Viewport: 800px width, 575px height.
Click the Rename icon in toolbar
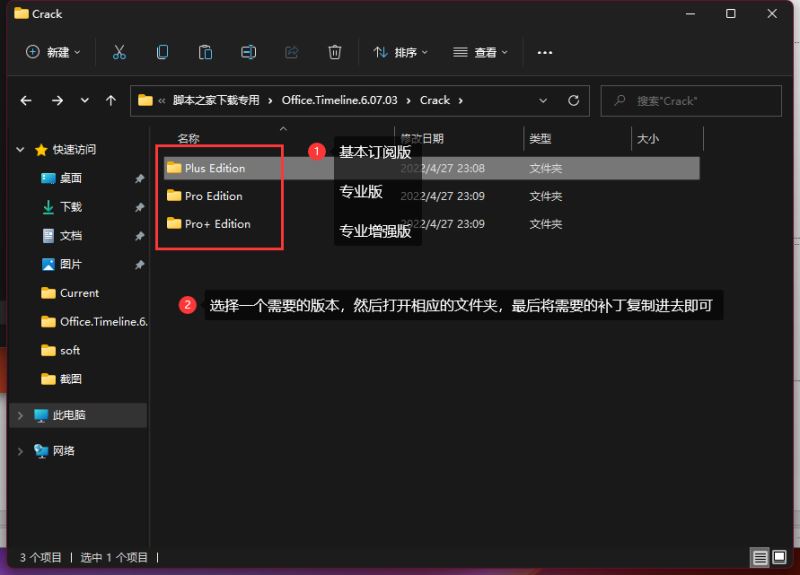[x=248, y=52]
